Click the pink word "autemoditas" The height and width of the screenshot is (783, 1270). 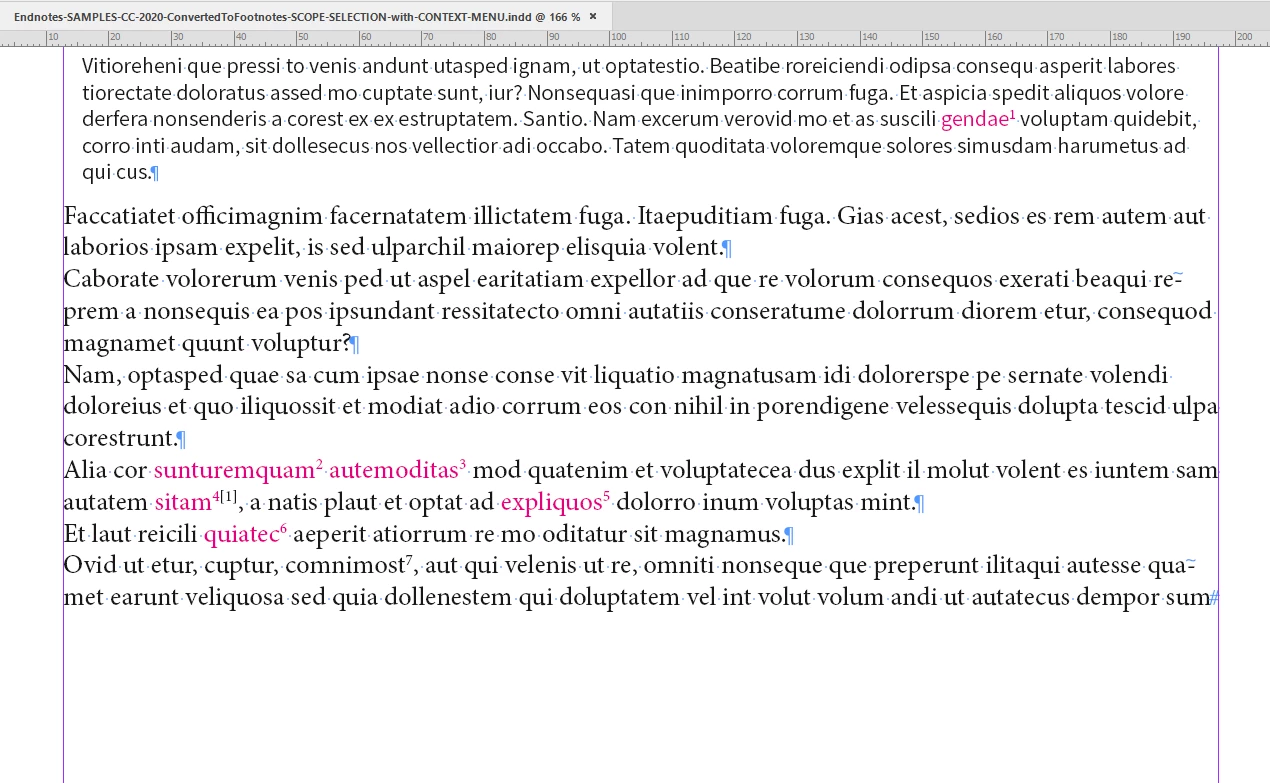393,470
